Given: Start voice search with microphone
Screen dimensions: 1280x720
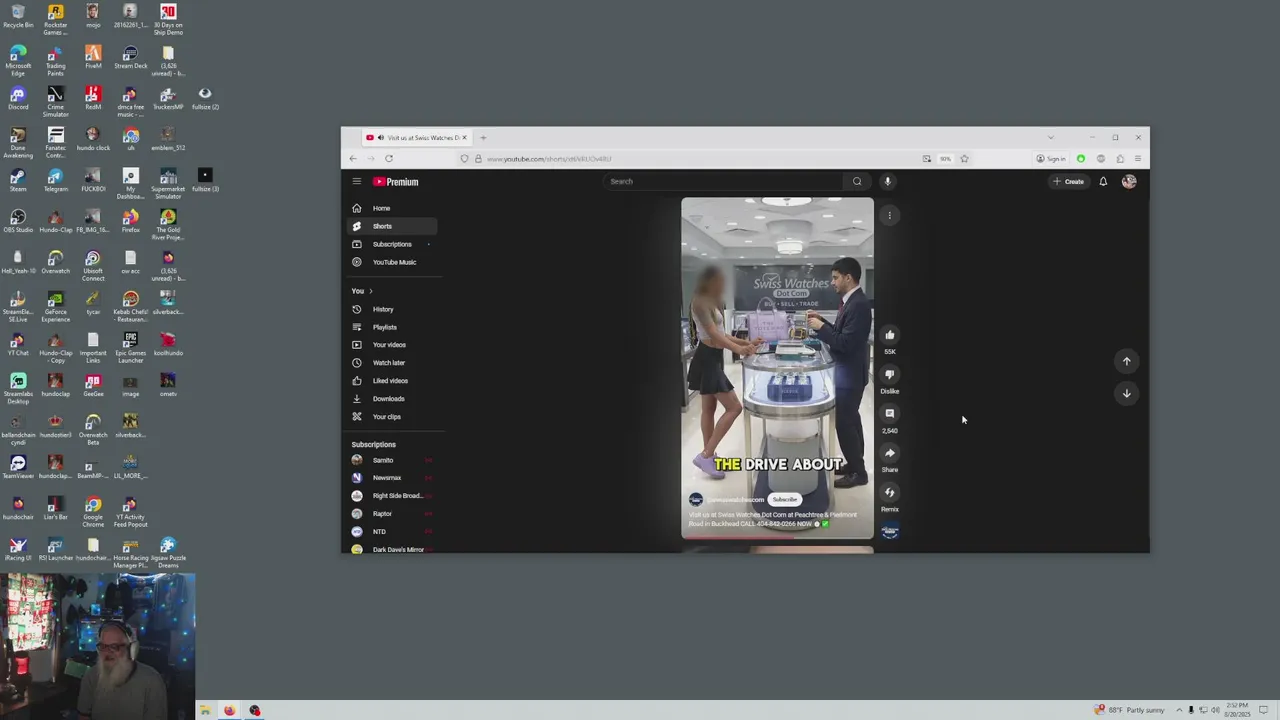Looking at the screenshot, I should tap(887, 181).
